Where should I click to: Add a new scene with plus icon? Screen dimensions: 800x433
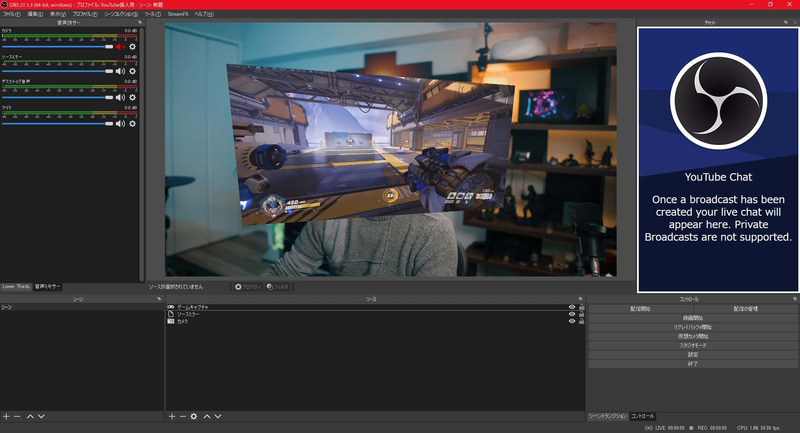(6, 417)
